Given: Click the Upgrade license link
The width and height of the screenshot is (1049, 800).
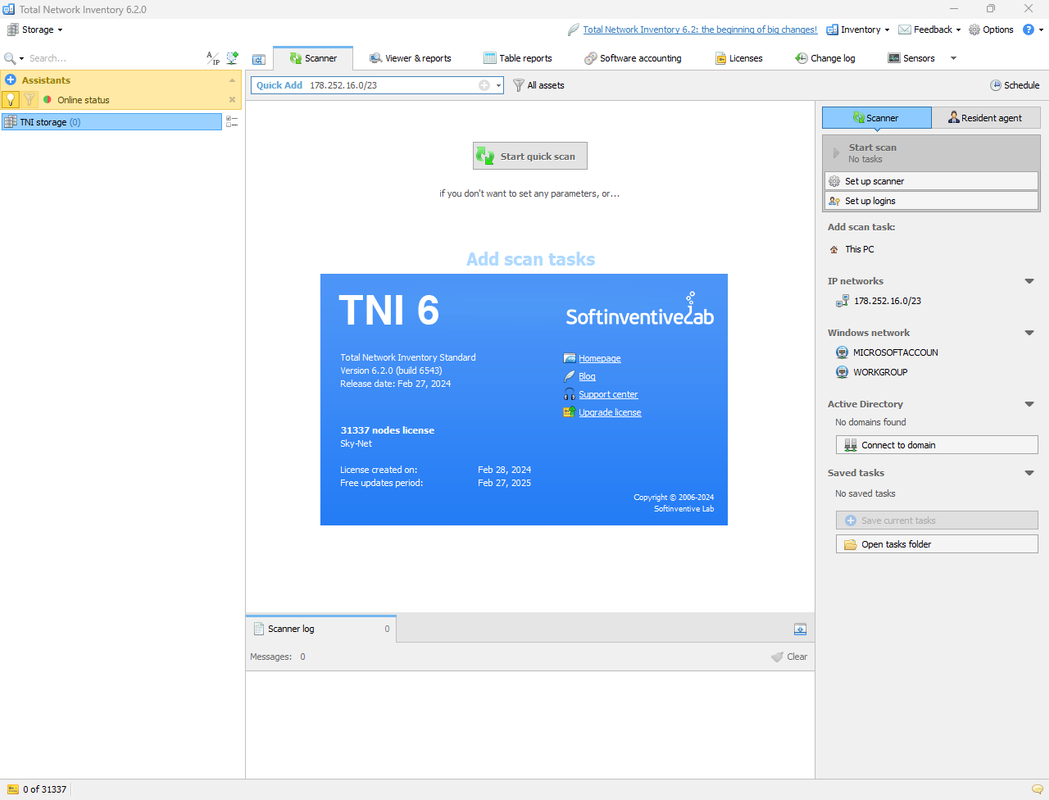Looking at the screenshot, I should tap(609, 413).
